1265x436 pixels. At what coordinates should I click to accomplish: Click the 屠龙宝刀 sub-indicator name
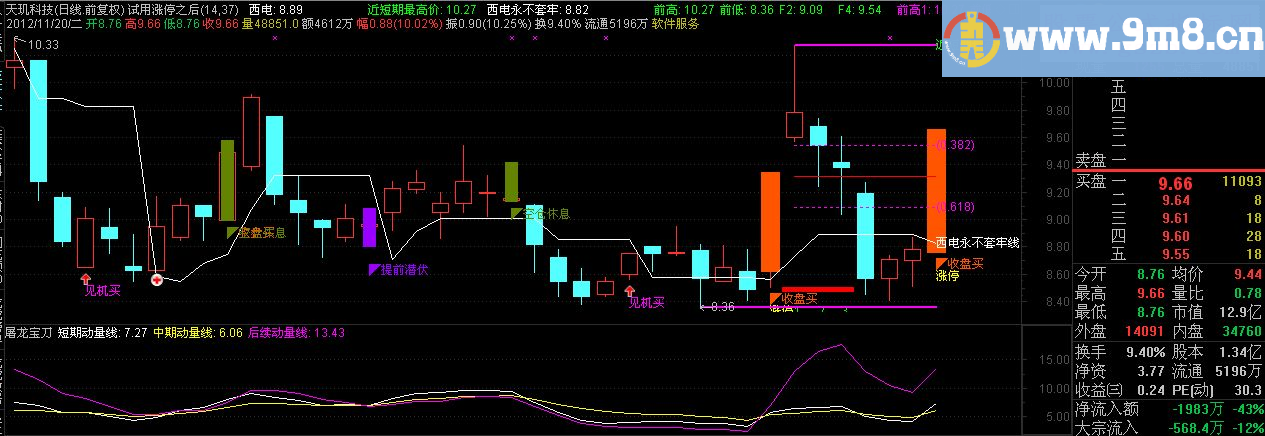[28, 331]
